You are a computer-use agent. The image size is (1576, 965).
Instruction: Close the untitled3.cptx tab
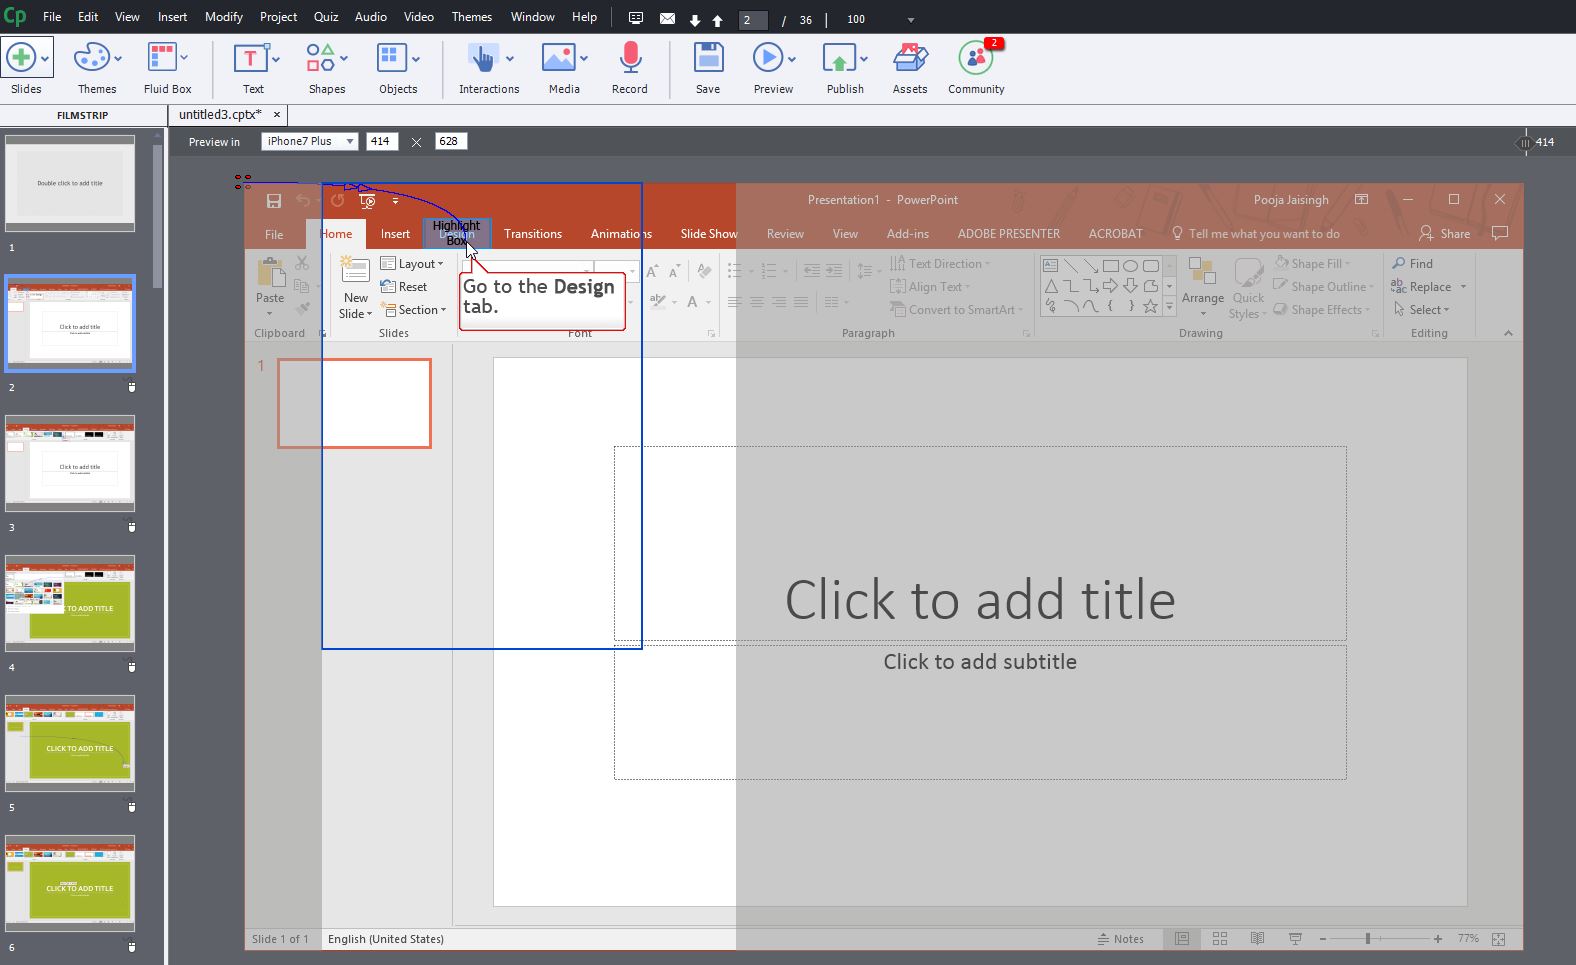pyautogui.click(x=277, y=115)
